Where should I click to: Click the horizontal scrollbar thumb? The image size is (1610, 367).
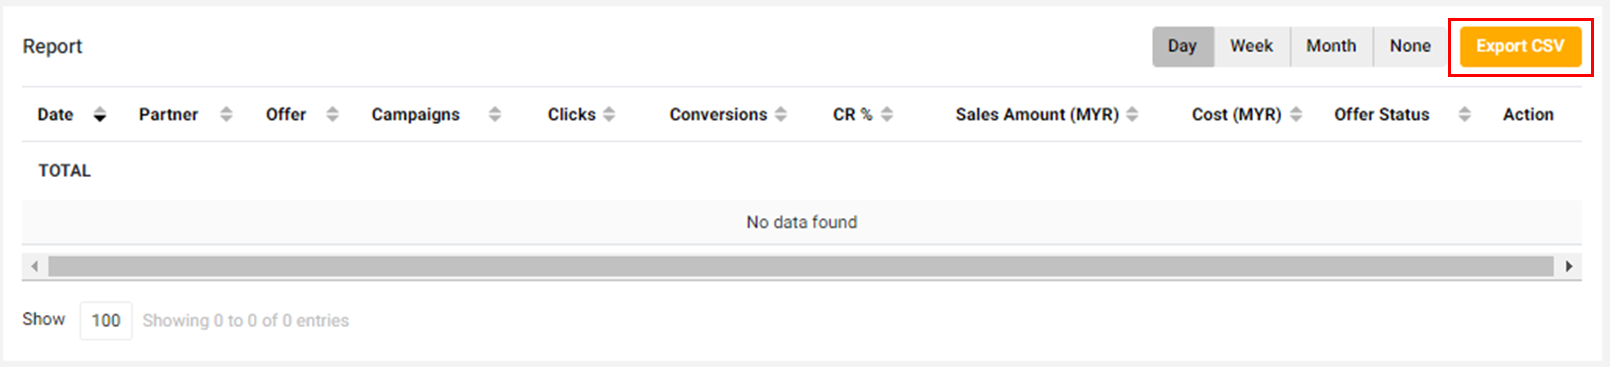click(800, 266)
